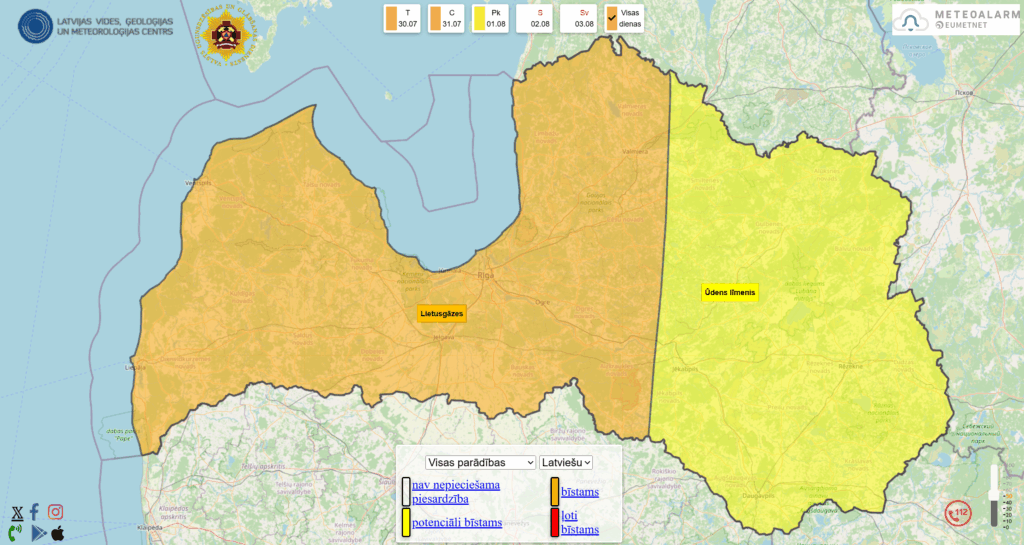Select the T 30.07 day tab
Viewport: 1024px width, 545px height.
[x=404, y=18]
